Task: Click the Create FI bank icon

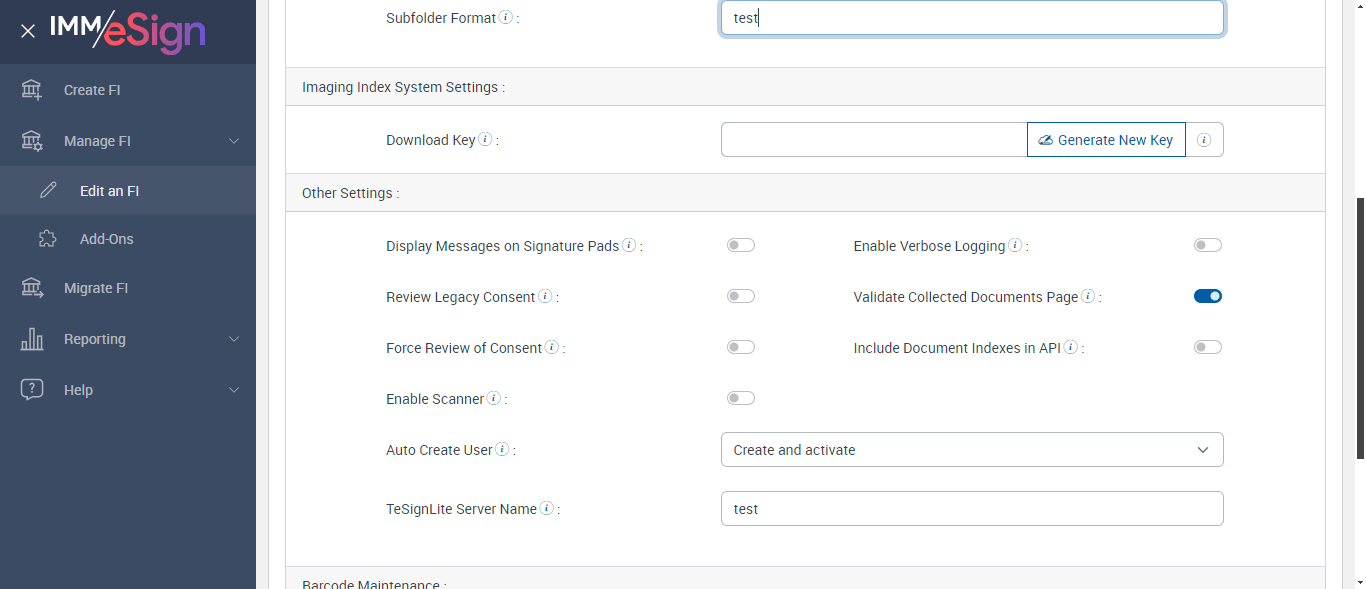Action: tap(32, 90)
